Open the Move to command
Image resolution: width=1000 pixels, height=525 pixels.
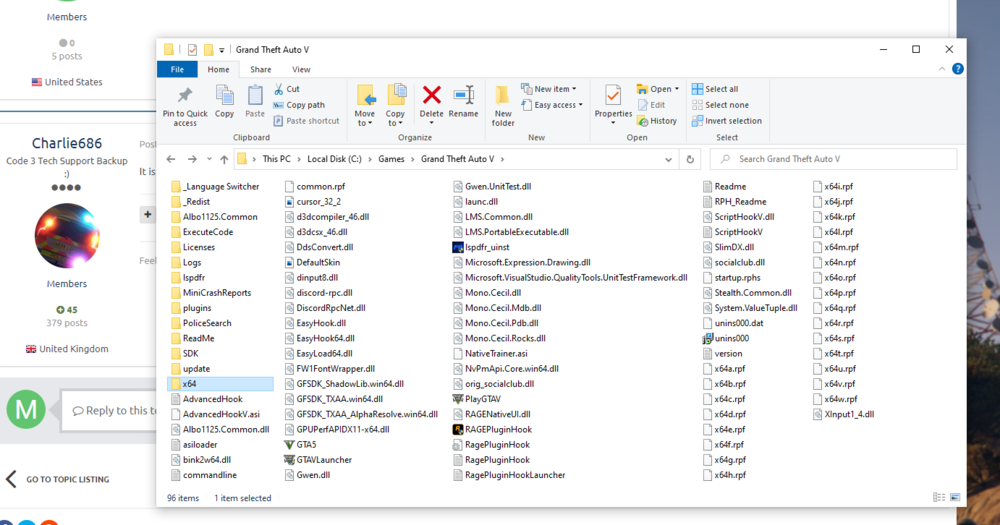(365, 105)
